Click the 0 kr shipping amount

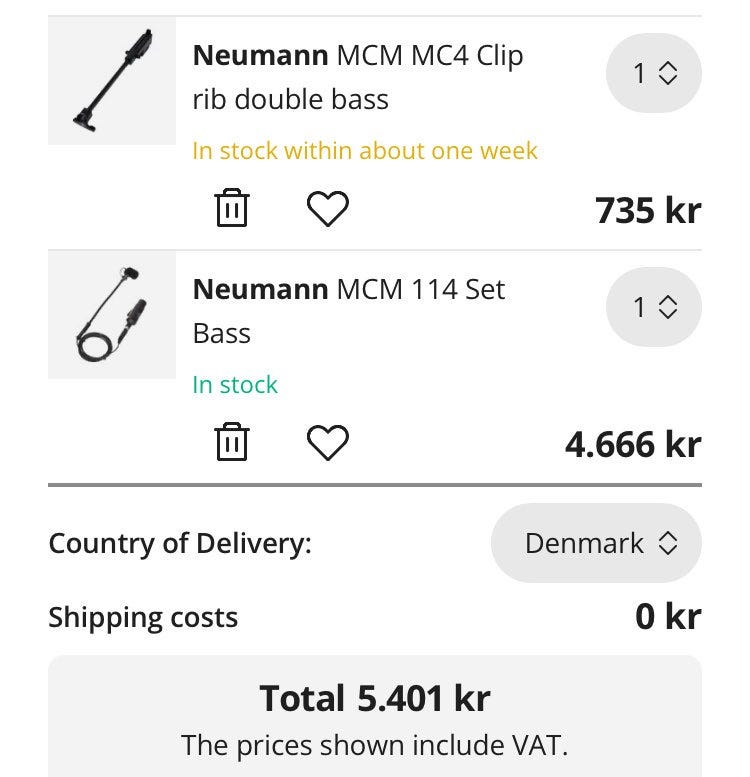click(x=668, y=617)
